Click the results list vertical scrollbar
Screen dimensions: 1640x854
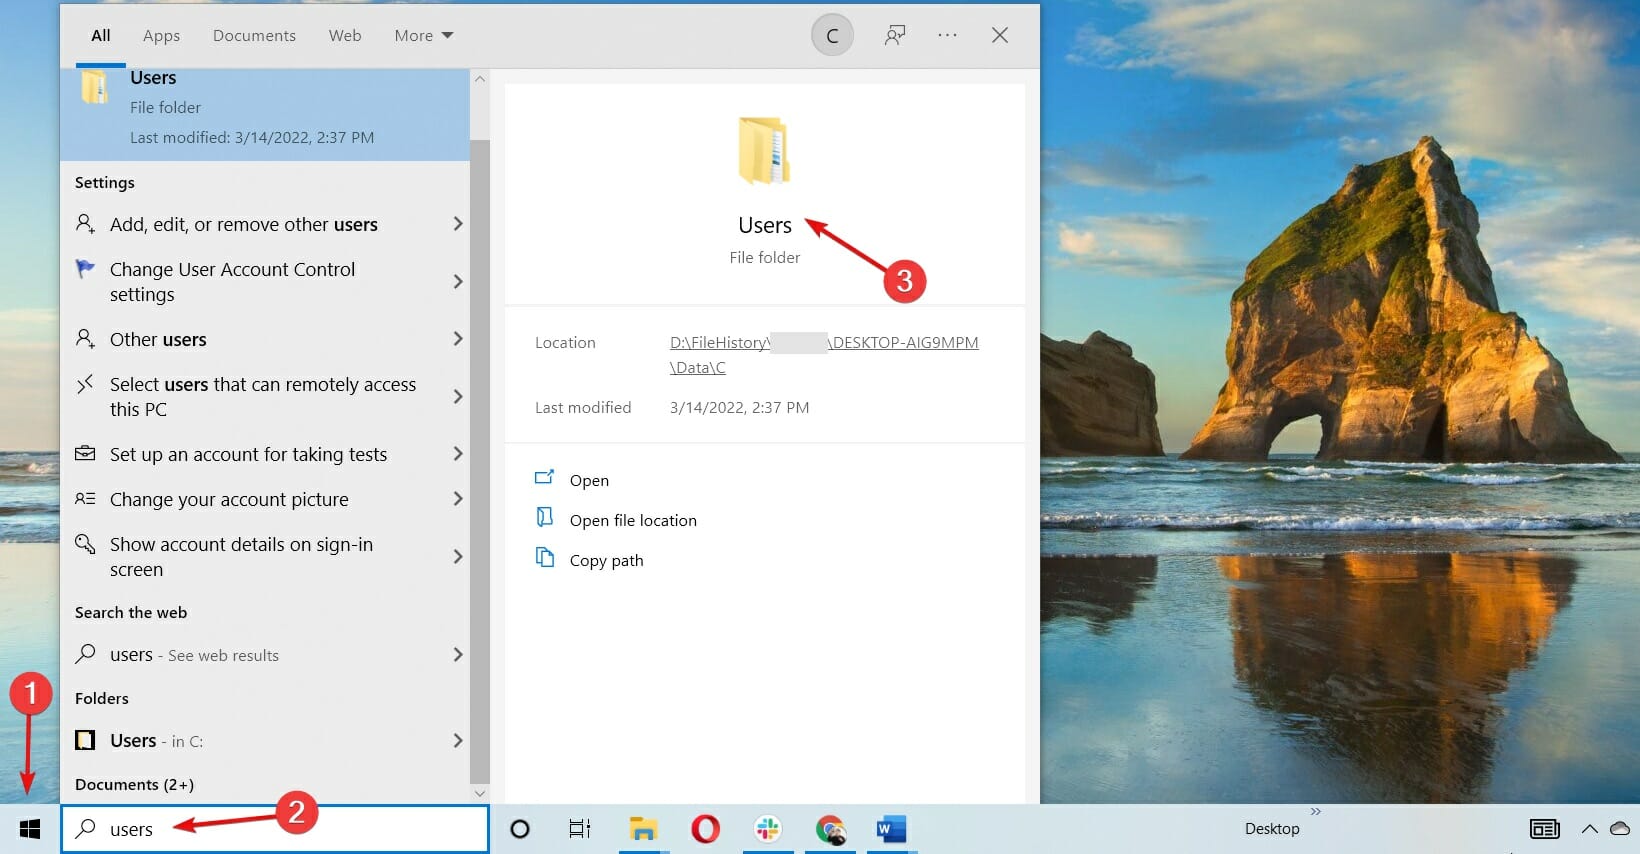479,462
